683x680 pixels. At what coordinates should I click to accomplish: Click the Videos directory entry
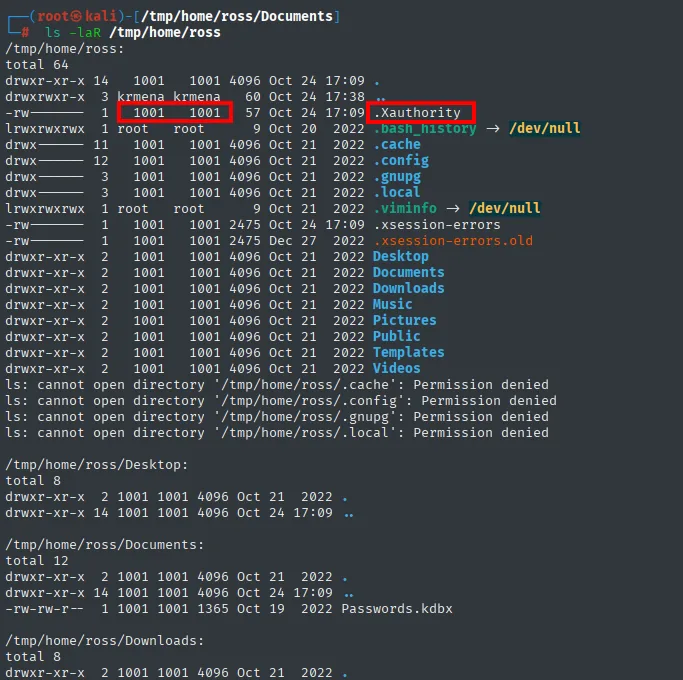(x=397, y=369)
